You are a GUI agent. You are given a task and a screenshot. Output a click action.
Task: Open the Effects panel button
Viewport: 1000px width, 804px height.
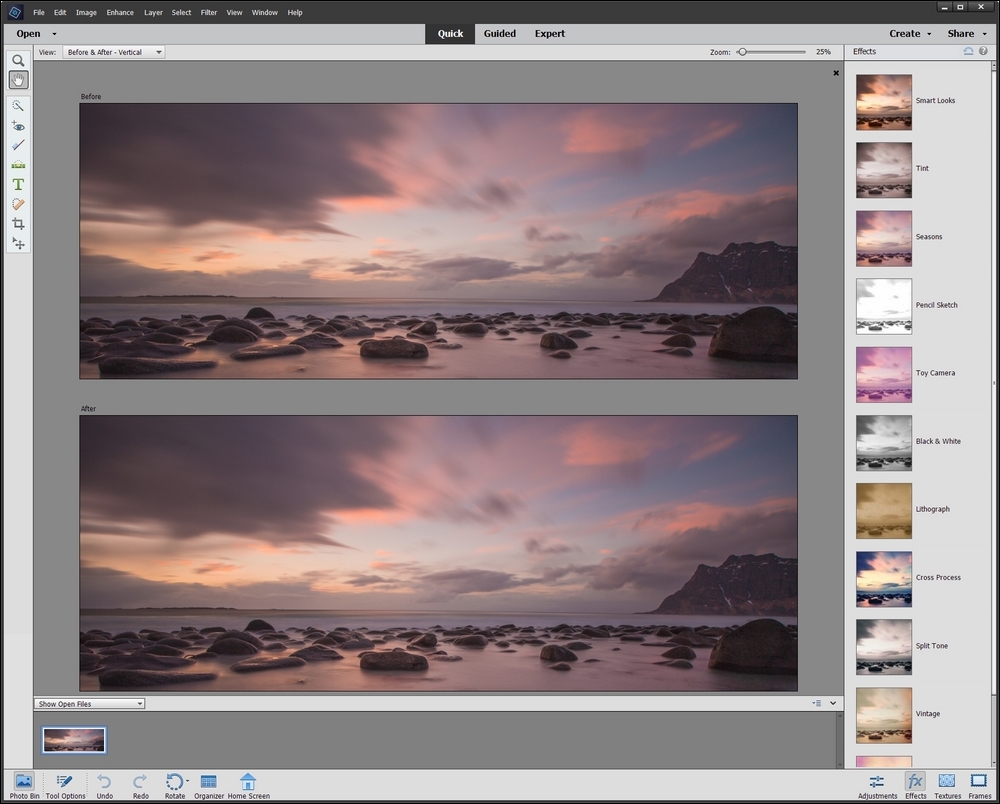coord(915,786)
